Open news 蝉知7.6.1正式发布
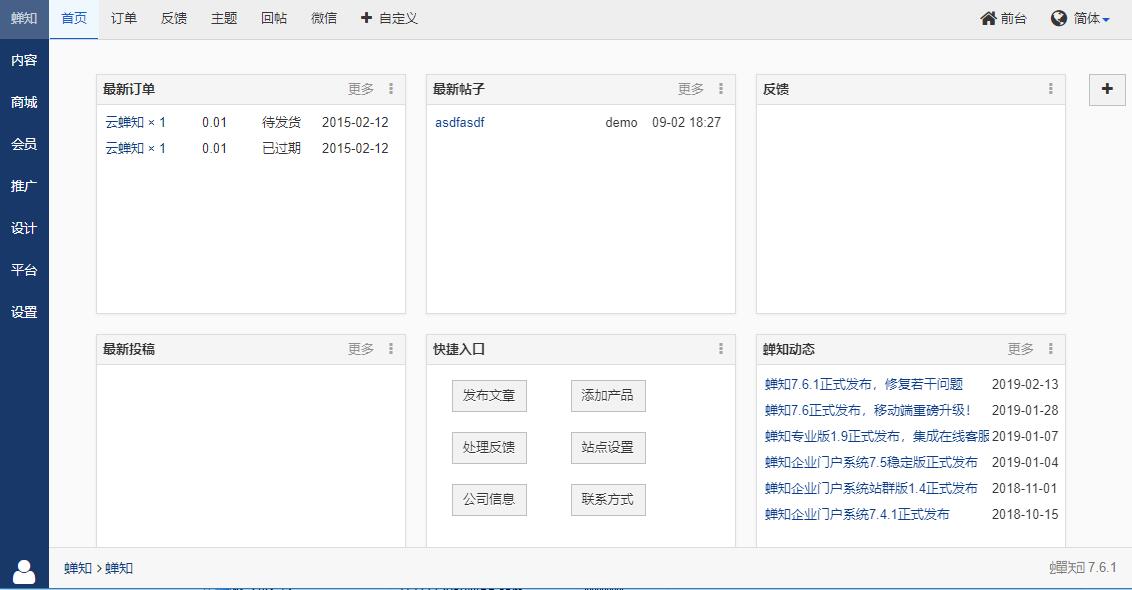The image size is (1132, 590). 864,384
